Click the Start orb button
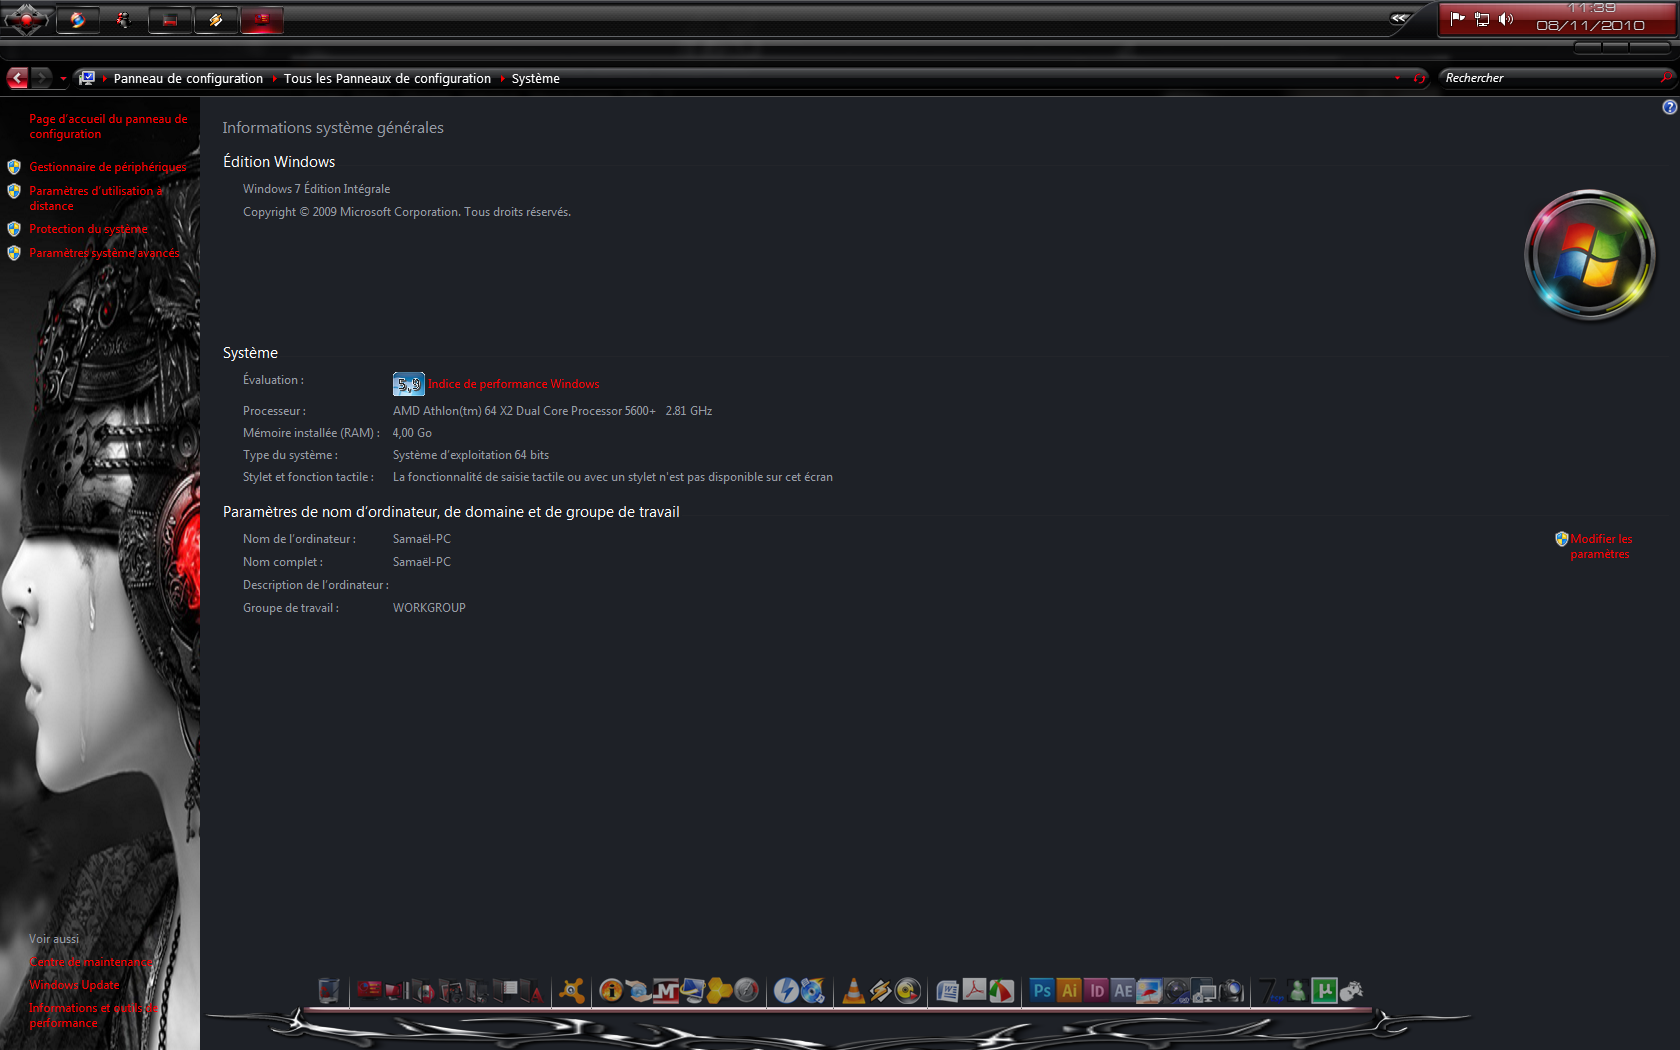Image resolution: width=1680 pixels, height=1050 pixels. tap(26, 19)
